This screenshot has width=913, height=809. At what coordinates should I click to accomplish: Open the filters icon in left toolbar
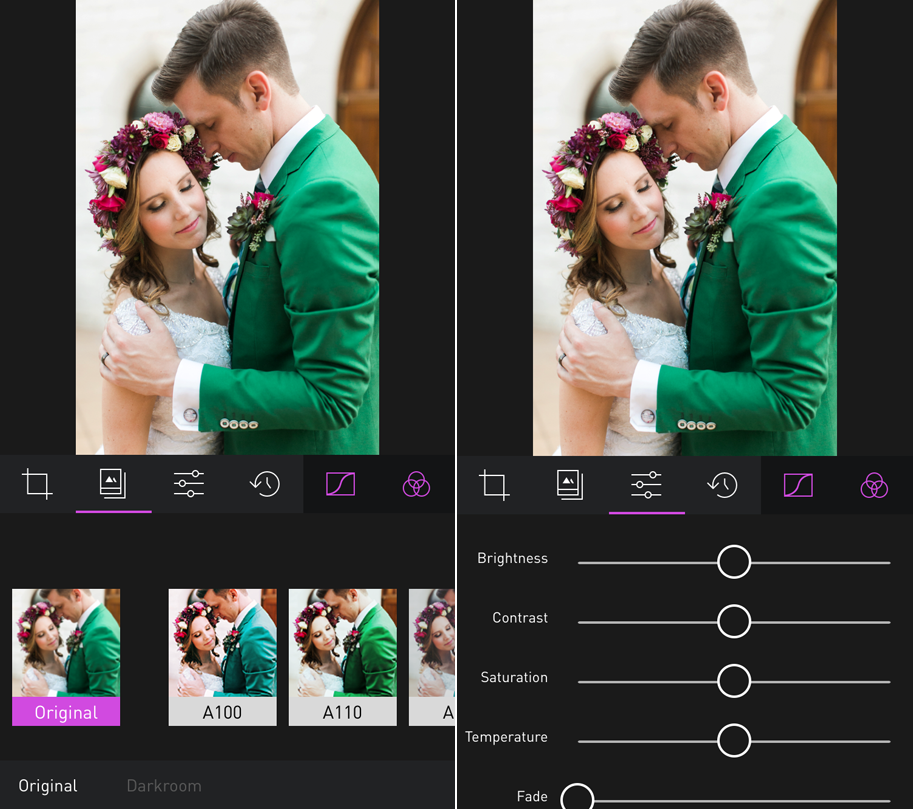pos(113,485)
